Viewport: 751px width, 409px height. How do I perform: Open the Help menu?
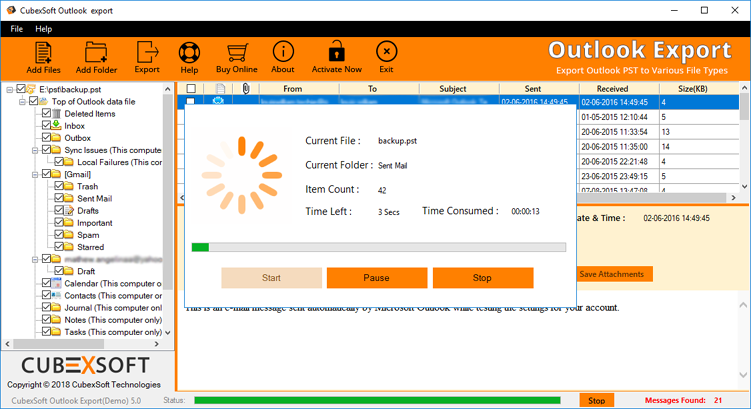(44, 29)
